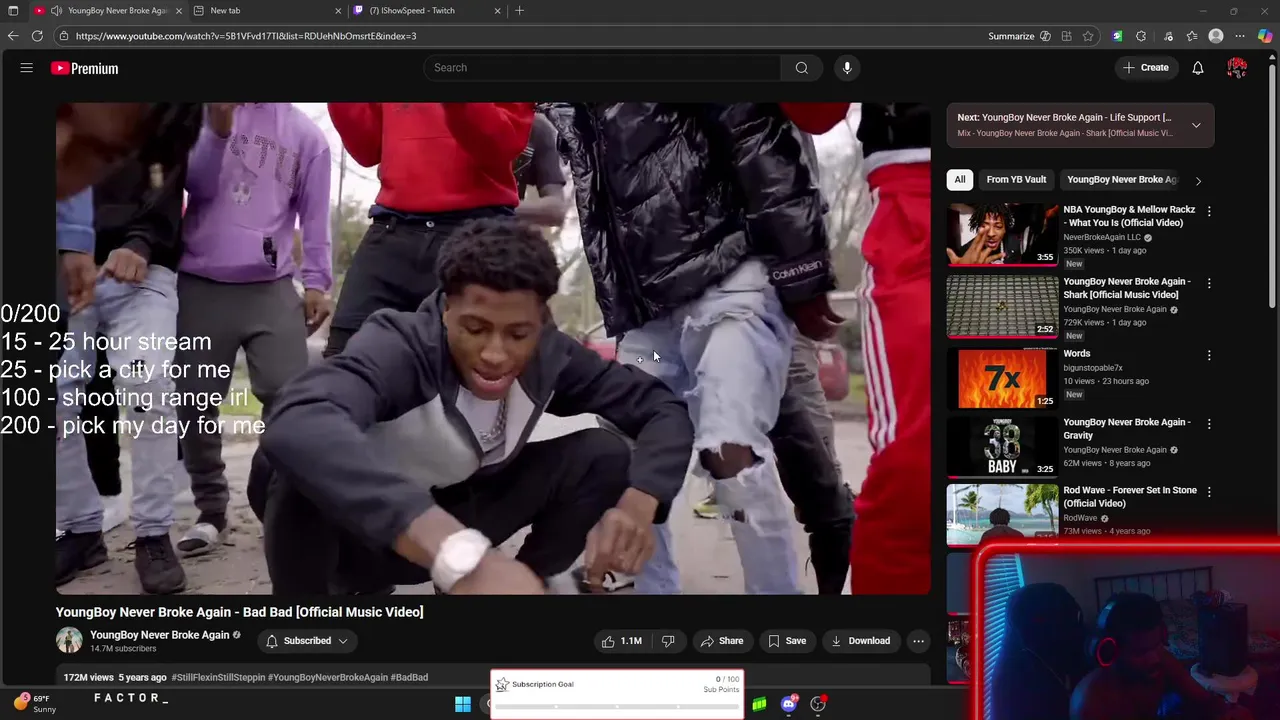Click Summarize in address bar
The image size is (1280, 720).
[1011, 36]
